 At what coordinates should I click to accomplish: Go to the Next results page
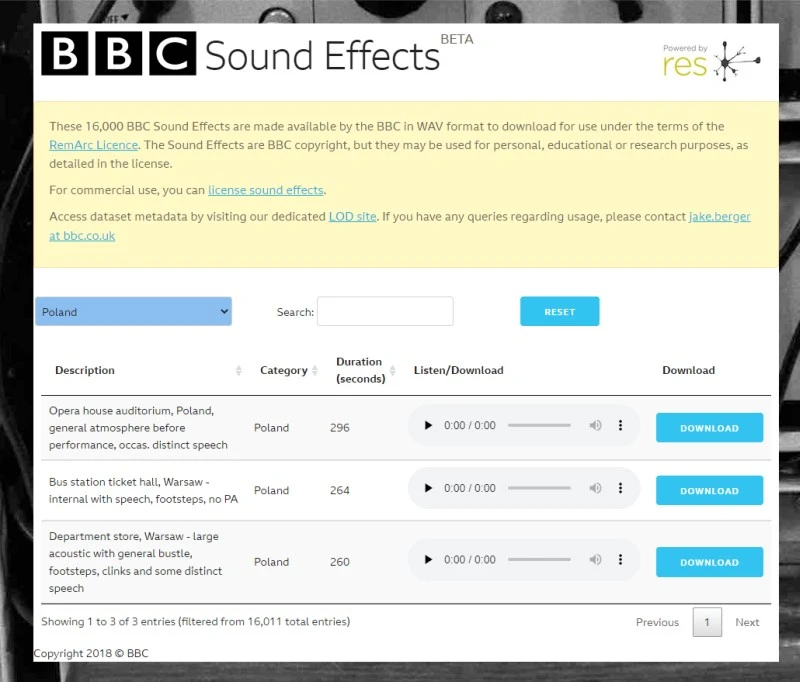pyautogui.click(x=747, y=622)
